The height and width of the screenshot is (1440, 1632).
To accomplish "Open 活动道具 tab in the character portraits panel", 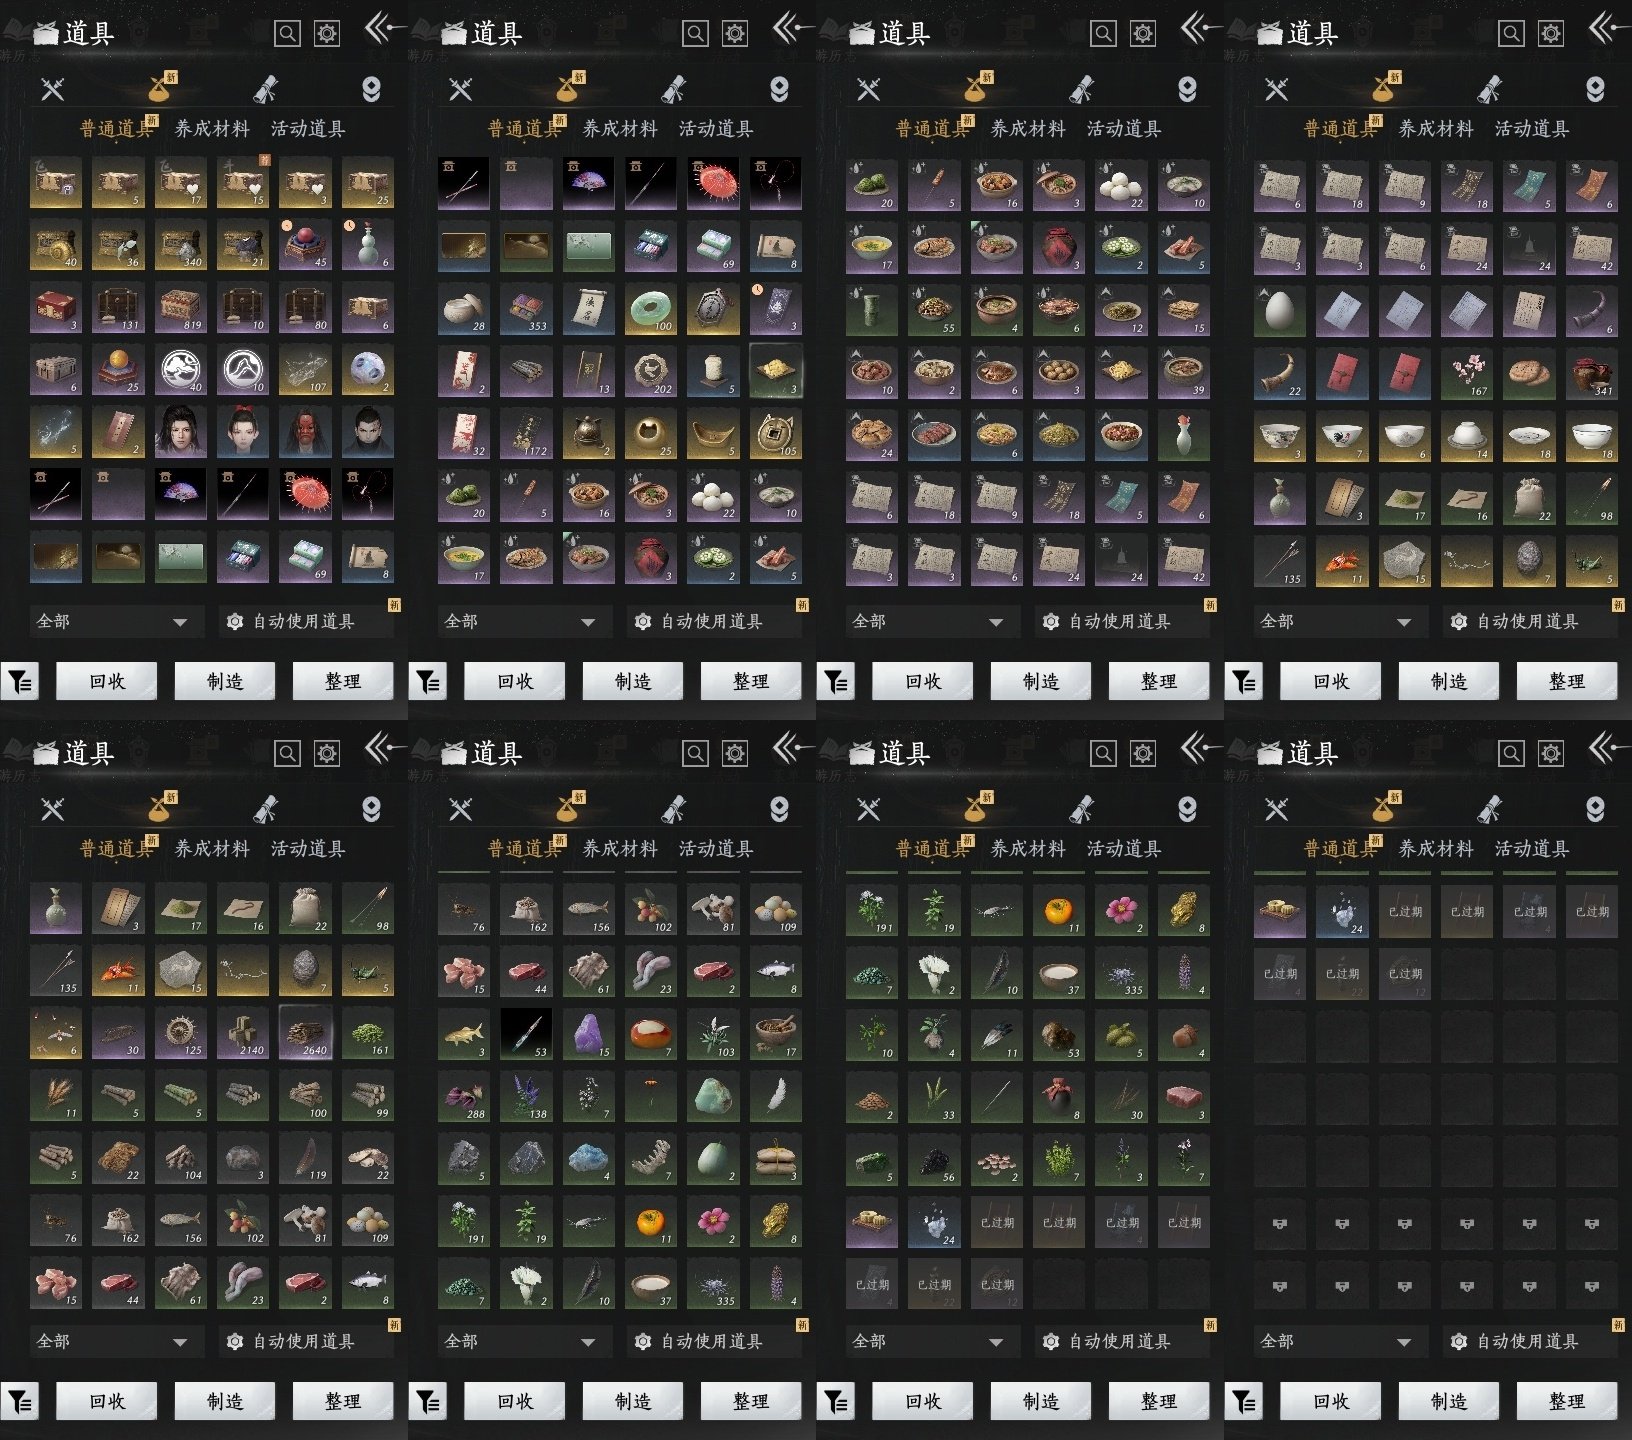I will [307, 128].
